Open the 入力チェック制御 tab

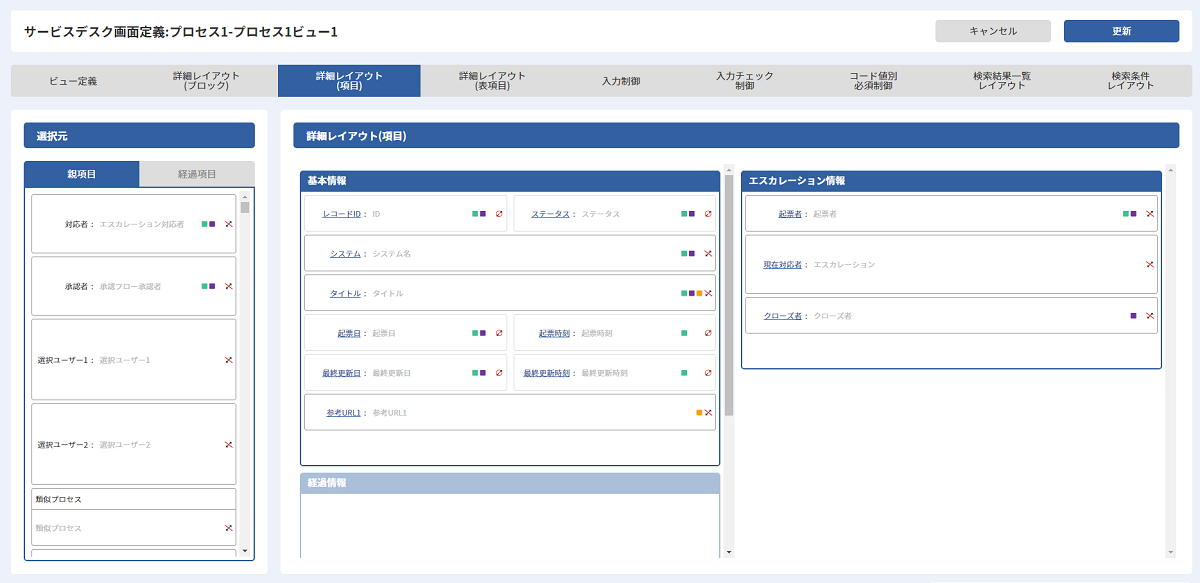click(x=745, y=81)
